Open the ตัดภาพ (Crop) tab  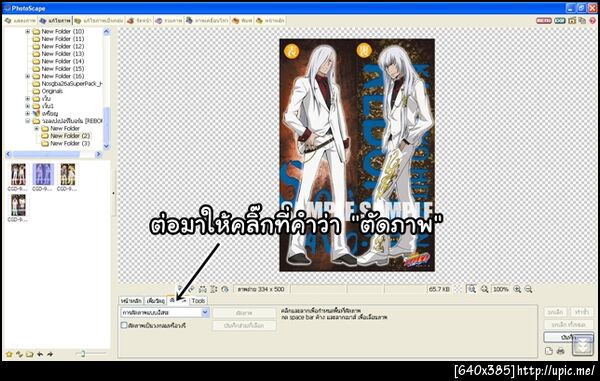(x=178, y=301)
